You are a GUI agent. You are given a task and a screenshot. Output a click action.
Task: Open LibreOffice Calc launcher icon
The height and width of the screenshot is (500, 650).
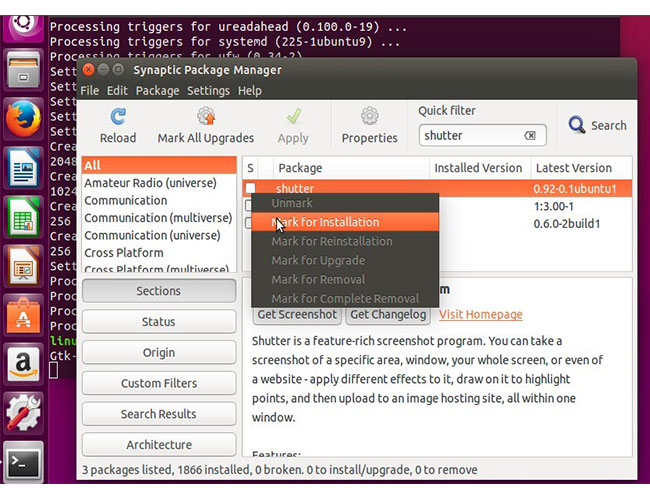coord(23,217)
